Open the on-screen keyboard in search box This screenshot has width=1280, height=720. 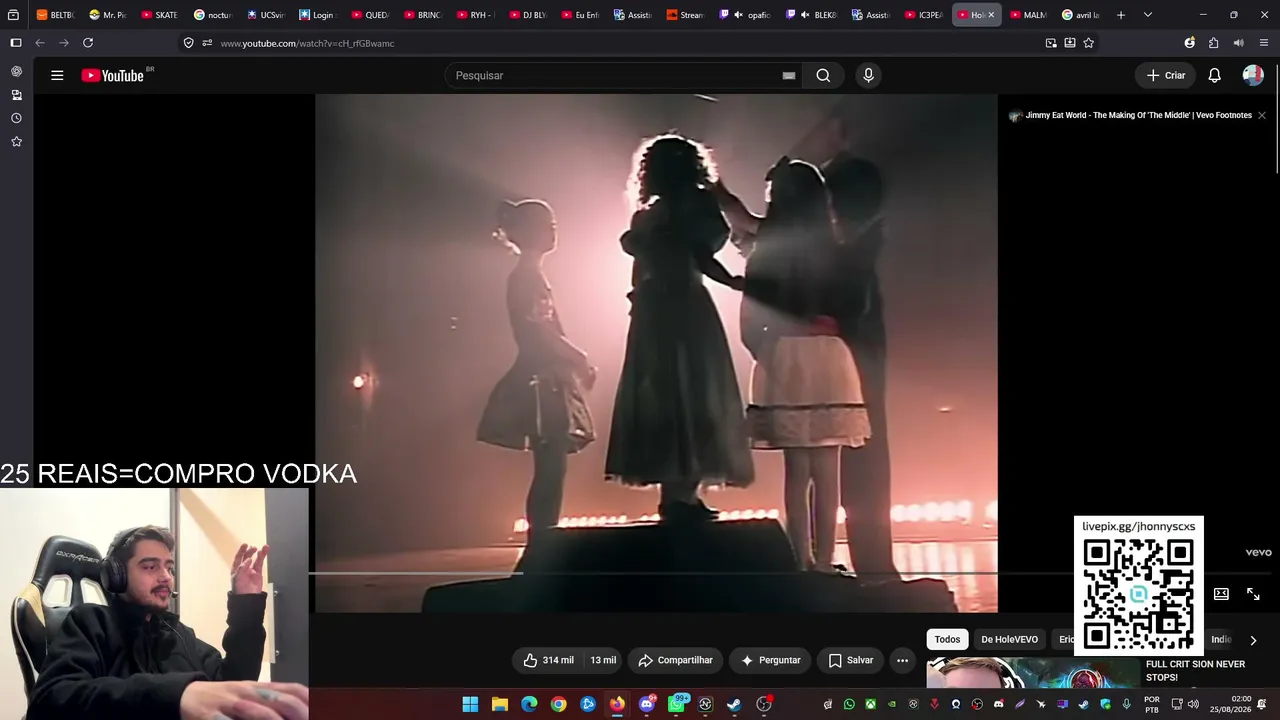[x=789, y=75]
